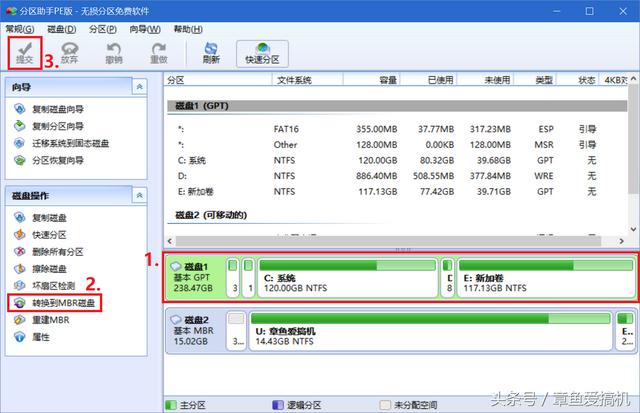The width and height of the screenshot is (640, 413).
Task: Open the 向导(W) menu
Action: (x=145, y=29)
